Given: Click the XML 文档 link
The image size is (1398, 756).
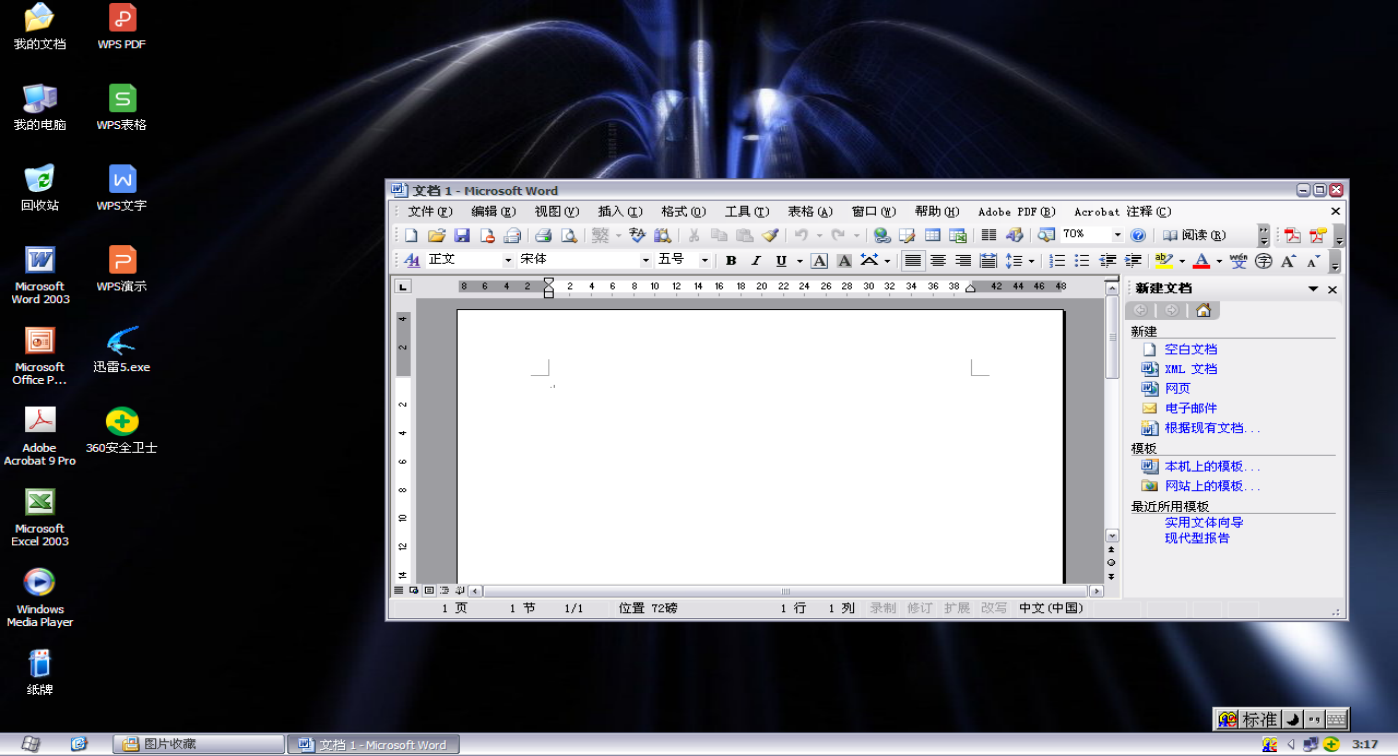Looking at the screenshot, I should pyautogui.click(x=1190, y=369).
